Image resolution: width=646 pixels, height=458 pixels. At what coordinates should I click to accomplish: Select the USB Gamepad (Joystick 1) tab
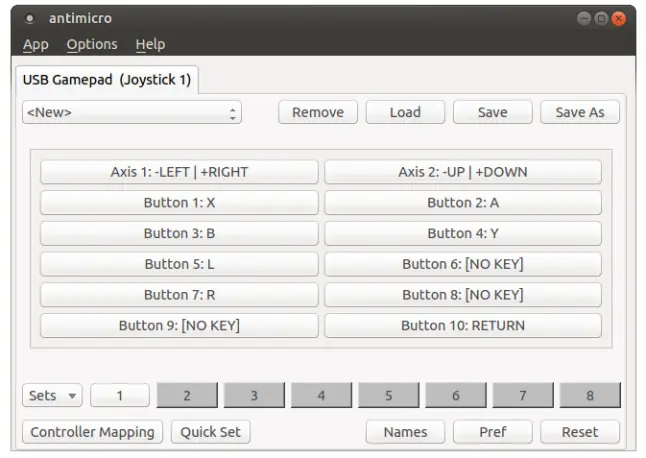coord(107,79)
